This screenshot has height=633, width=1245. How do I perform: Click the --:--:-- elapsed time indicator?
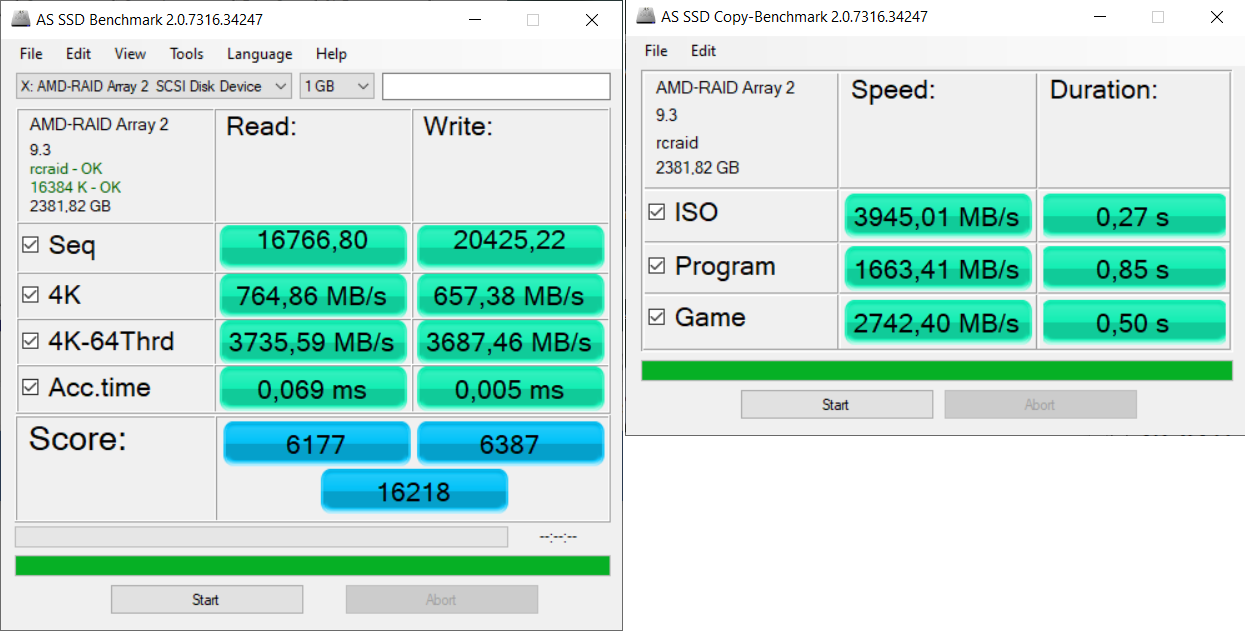coord(558,537)
